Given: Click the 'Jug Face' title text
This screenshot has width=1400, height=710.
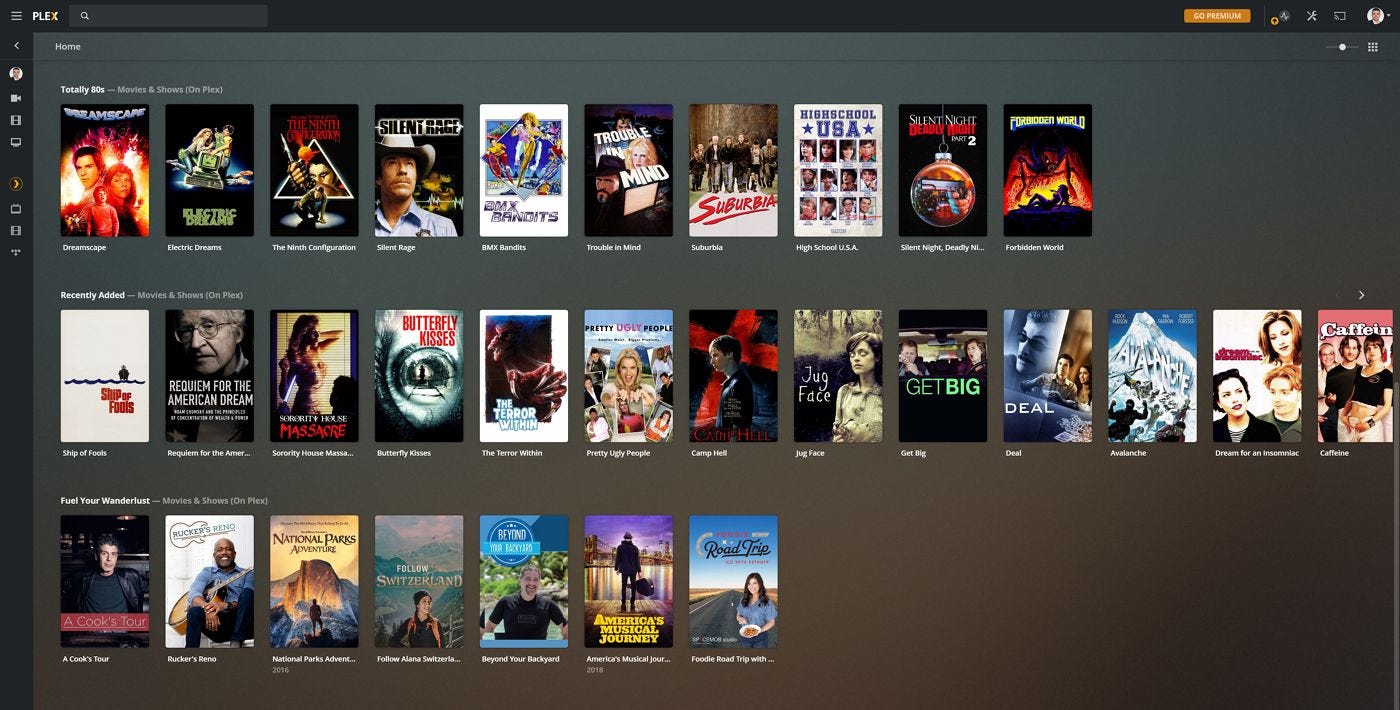Looking at the screenshot, I should click(x=810, y=453).
